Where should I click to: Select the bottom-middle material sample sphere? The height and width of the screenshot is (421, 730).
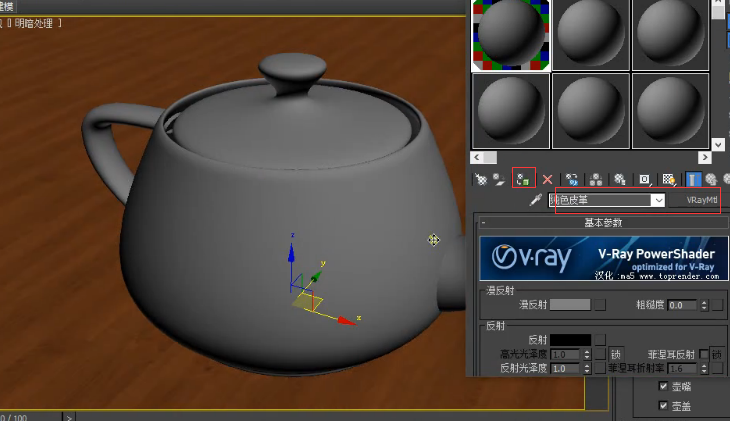click(x=591, y=111)
